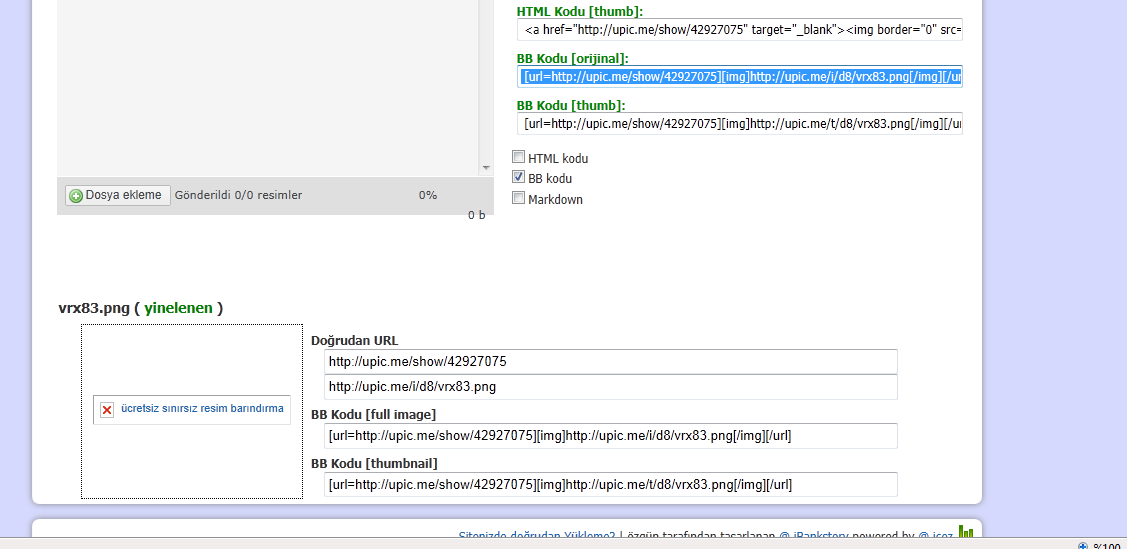Image resolution: width=1127 pixels, height=549 pixels.
Task: Uncheck the BB kodu checkbox
Action: pyautogui.click(x=518, y=177)
